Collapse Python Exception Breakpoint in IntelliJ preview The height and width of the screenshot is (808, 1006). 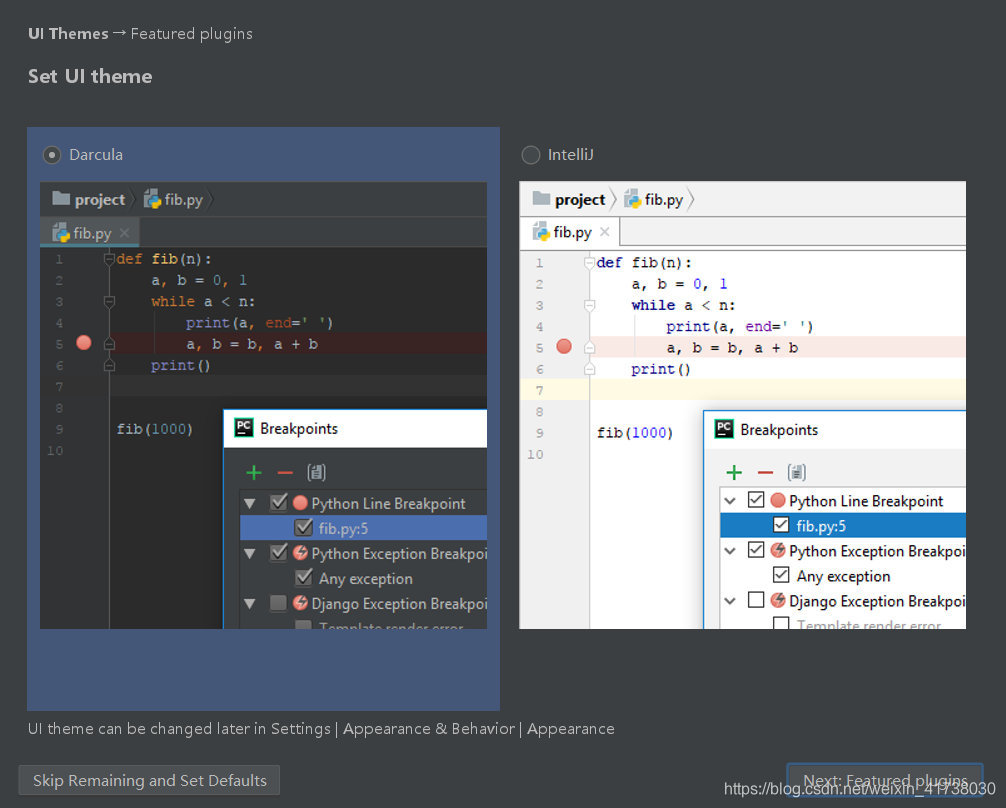tap(730, 551)
